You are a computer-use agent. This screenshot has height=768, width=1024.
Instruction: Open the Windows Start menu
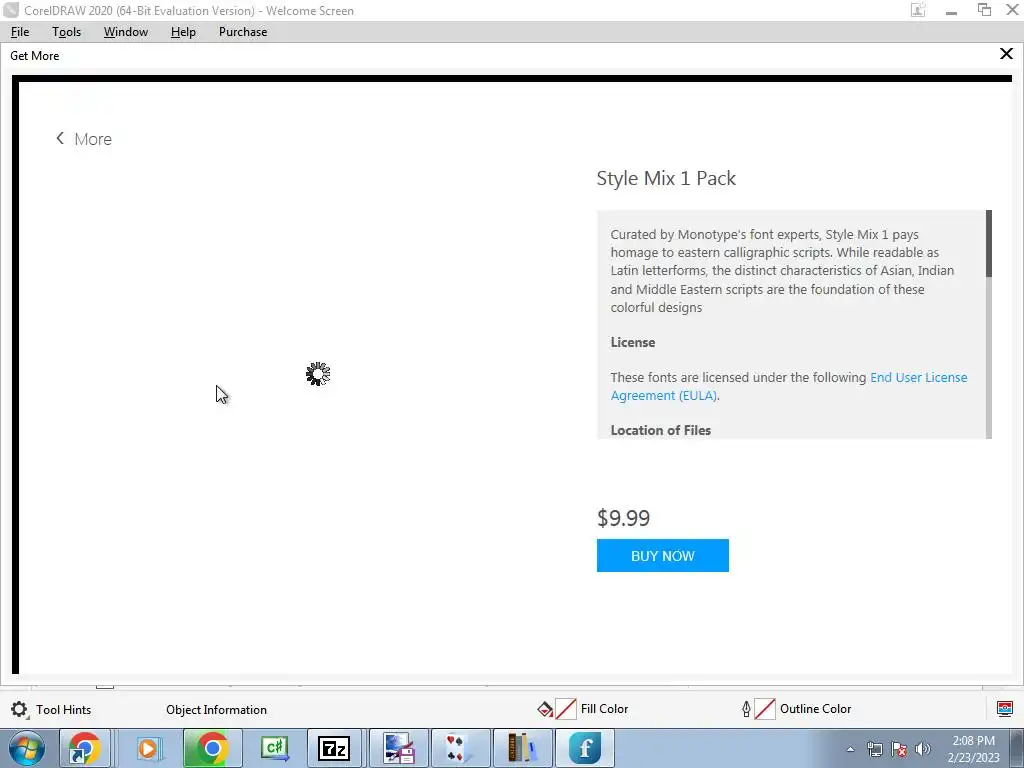click(27, 748)
